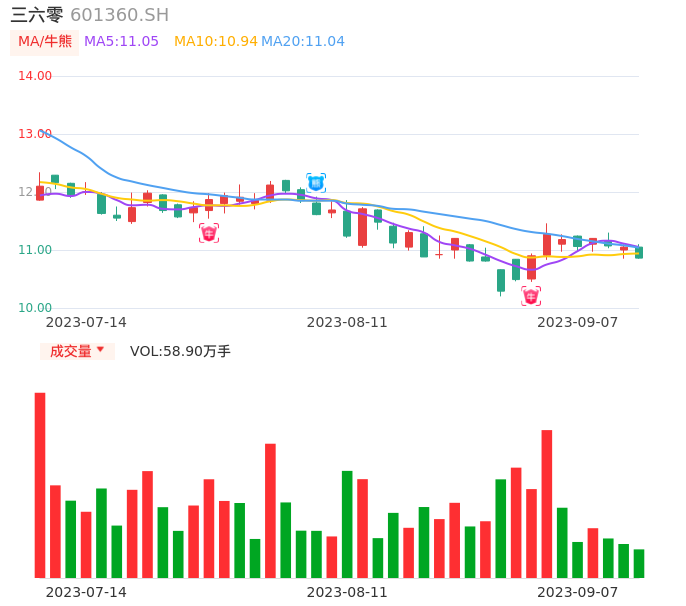Click the 2023-07-14 date under price chart
Image resolution: width=686 pixels, height=606 pixels.
(86, 322)
